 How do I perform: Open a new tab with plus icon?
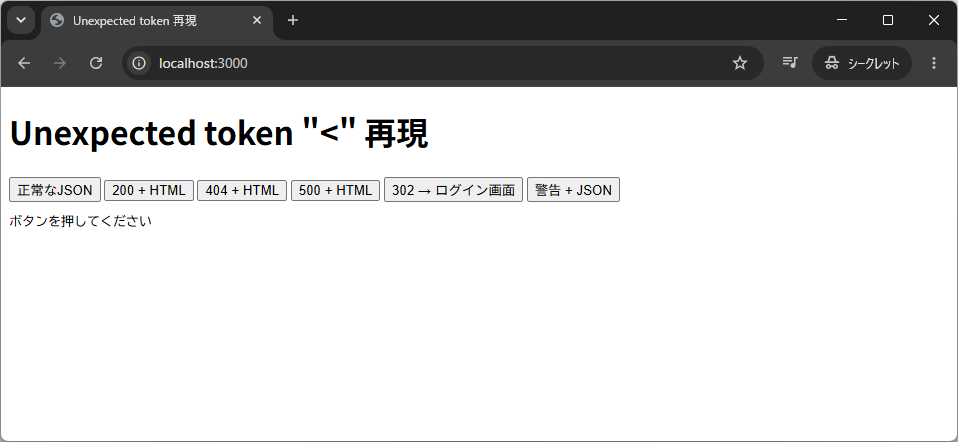point(293,21)
